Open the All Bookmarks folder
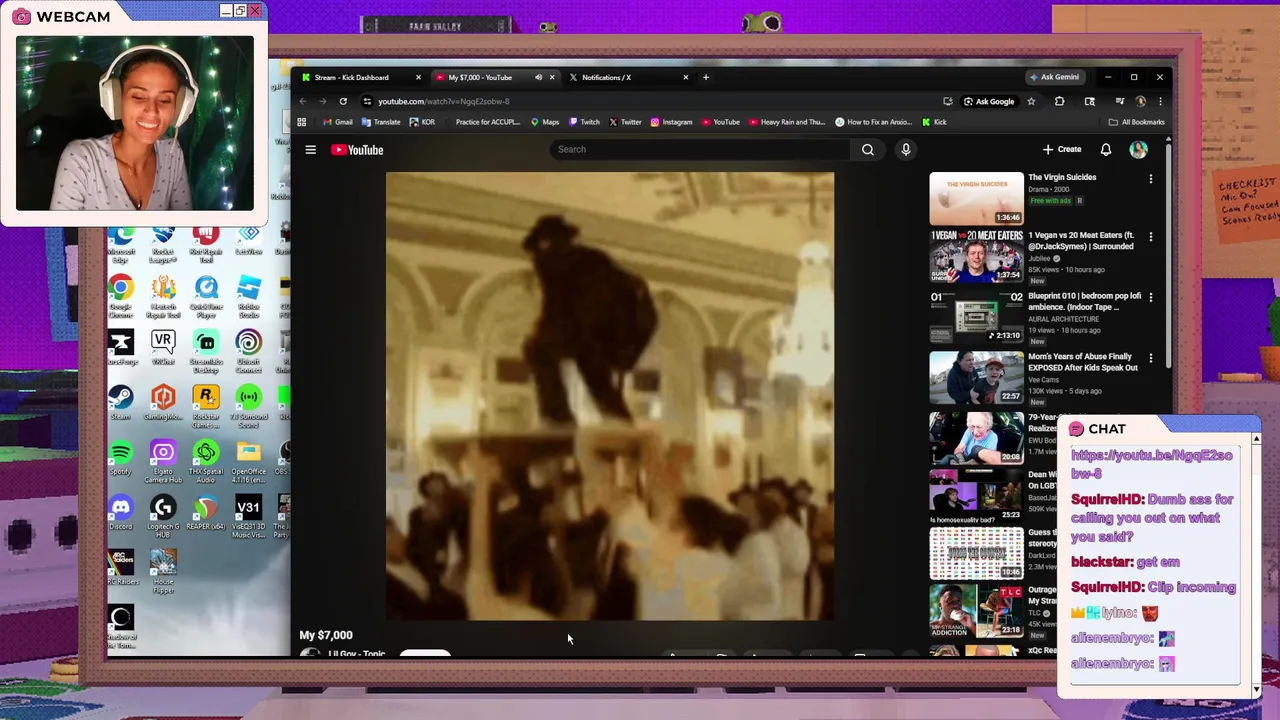The image size is (1280, 720). pyautogui.click(x=1137, y=122)
